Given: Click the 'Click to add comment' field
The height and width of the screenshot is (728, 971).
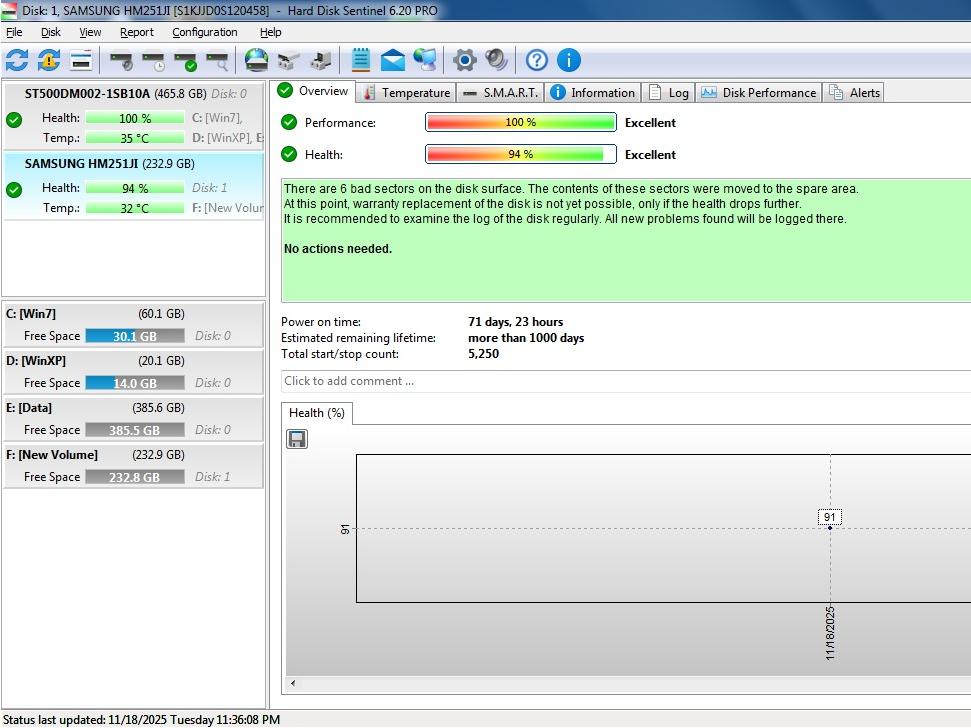Looking at the screenshot, I should tap(620, 381).
